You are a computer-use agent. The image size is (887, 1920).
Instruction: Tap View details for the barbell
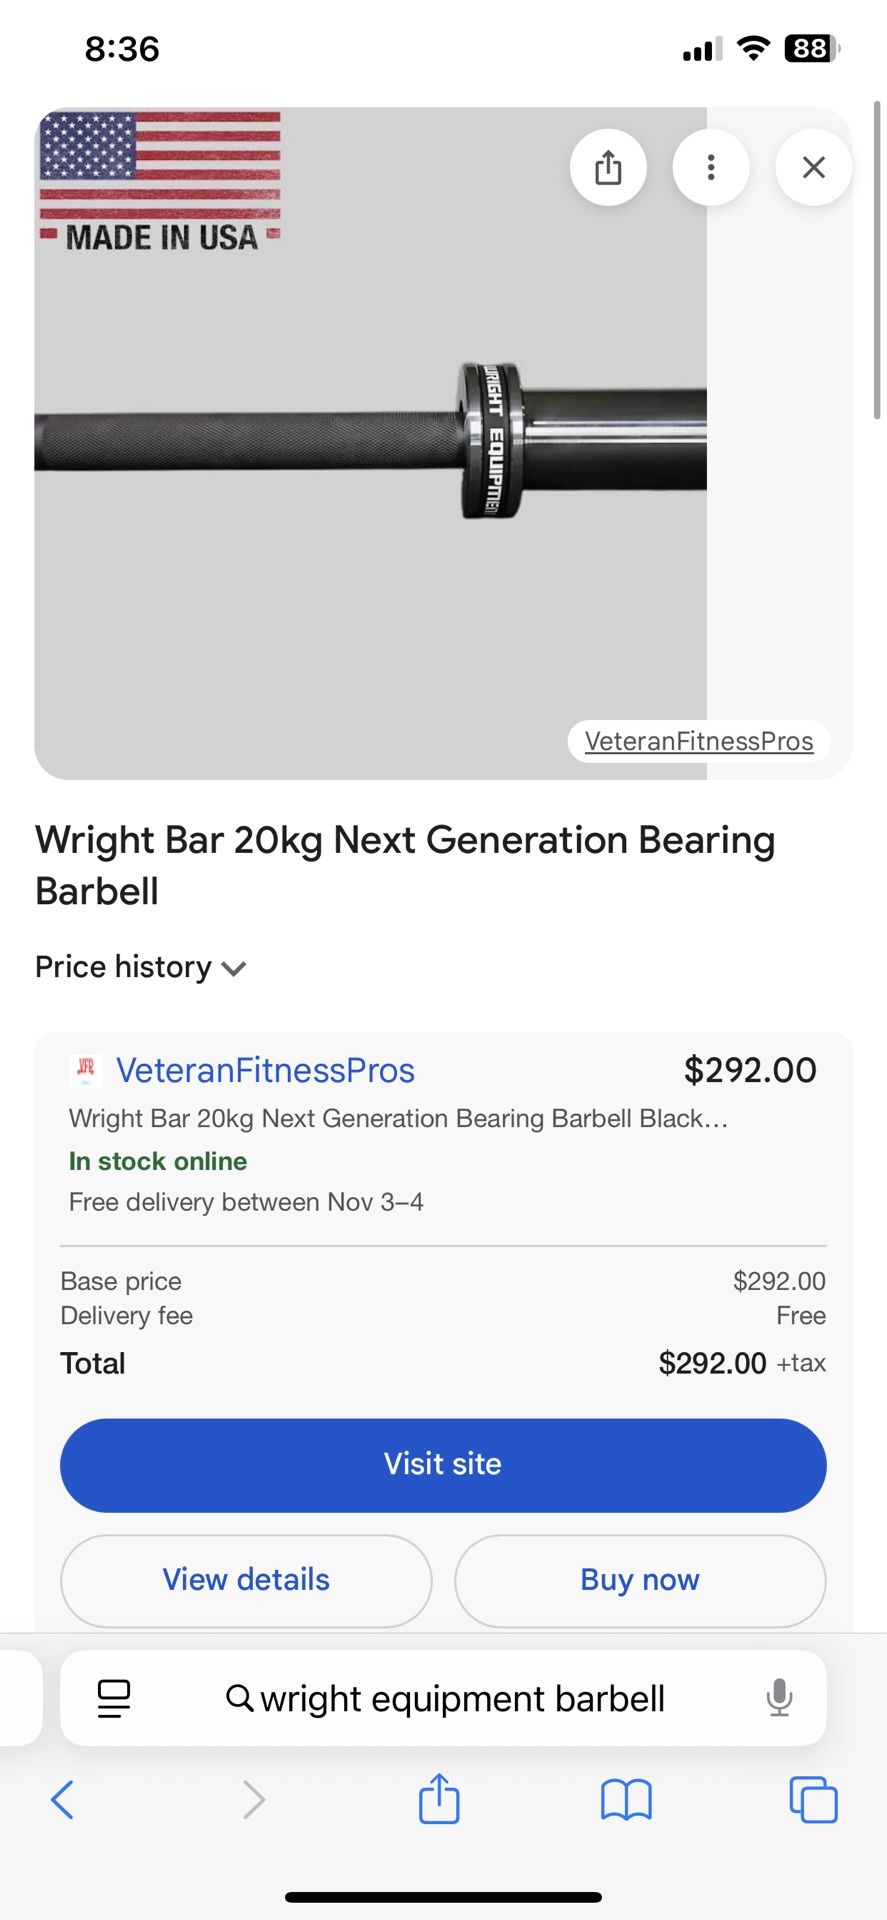coord(245,1580)
